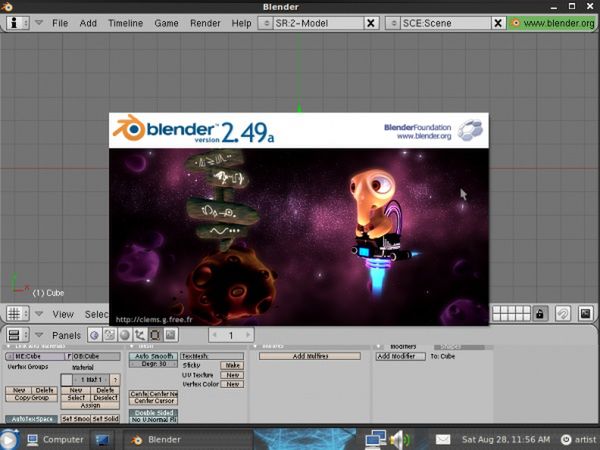Open the Render menu

point(205,23)
